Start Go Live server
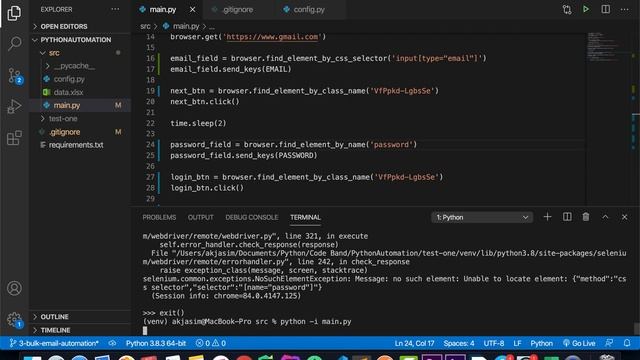The width and height of the screenshot is (640, 360). pos(578,343)
